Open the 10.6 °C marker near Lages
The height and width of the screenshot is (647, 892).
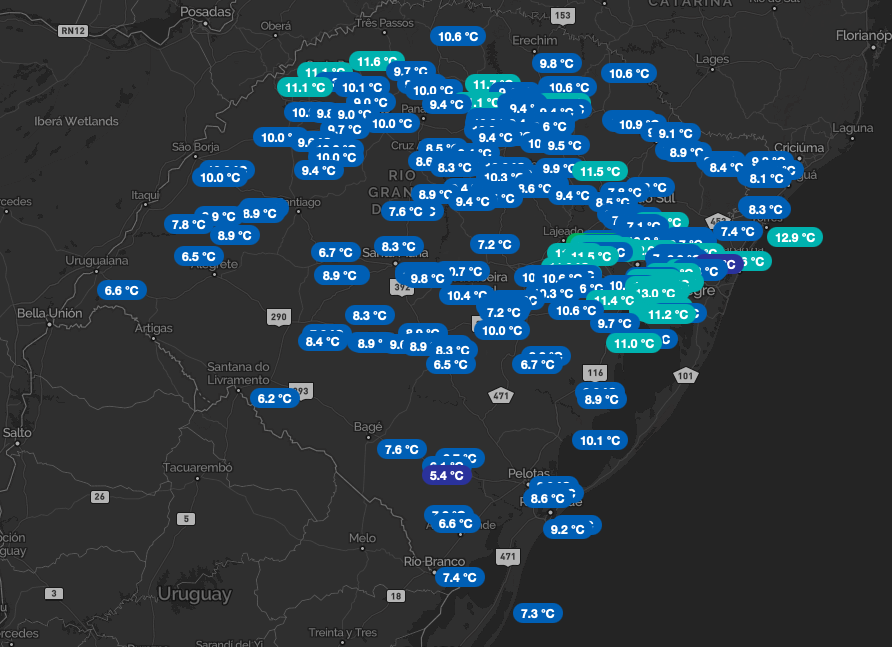point(629,73)
